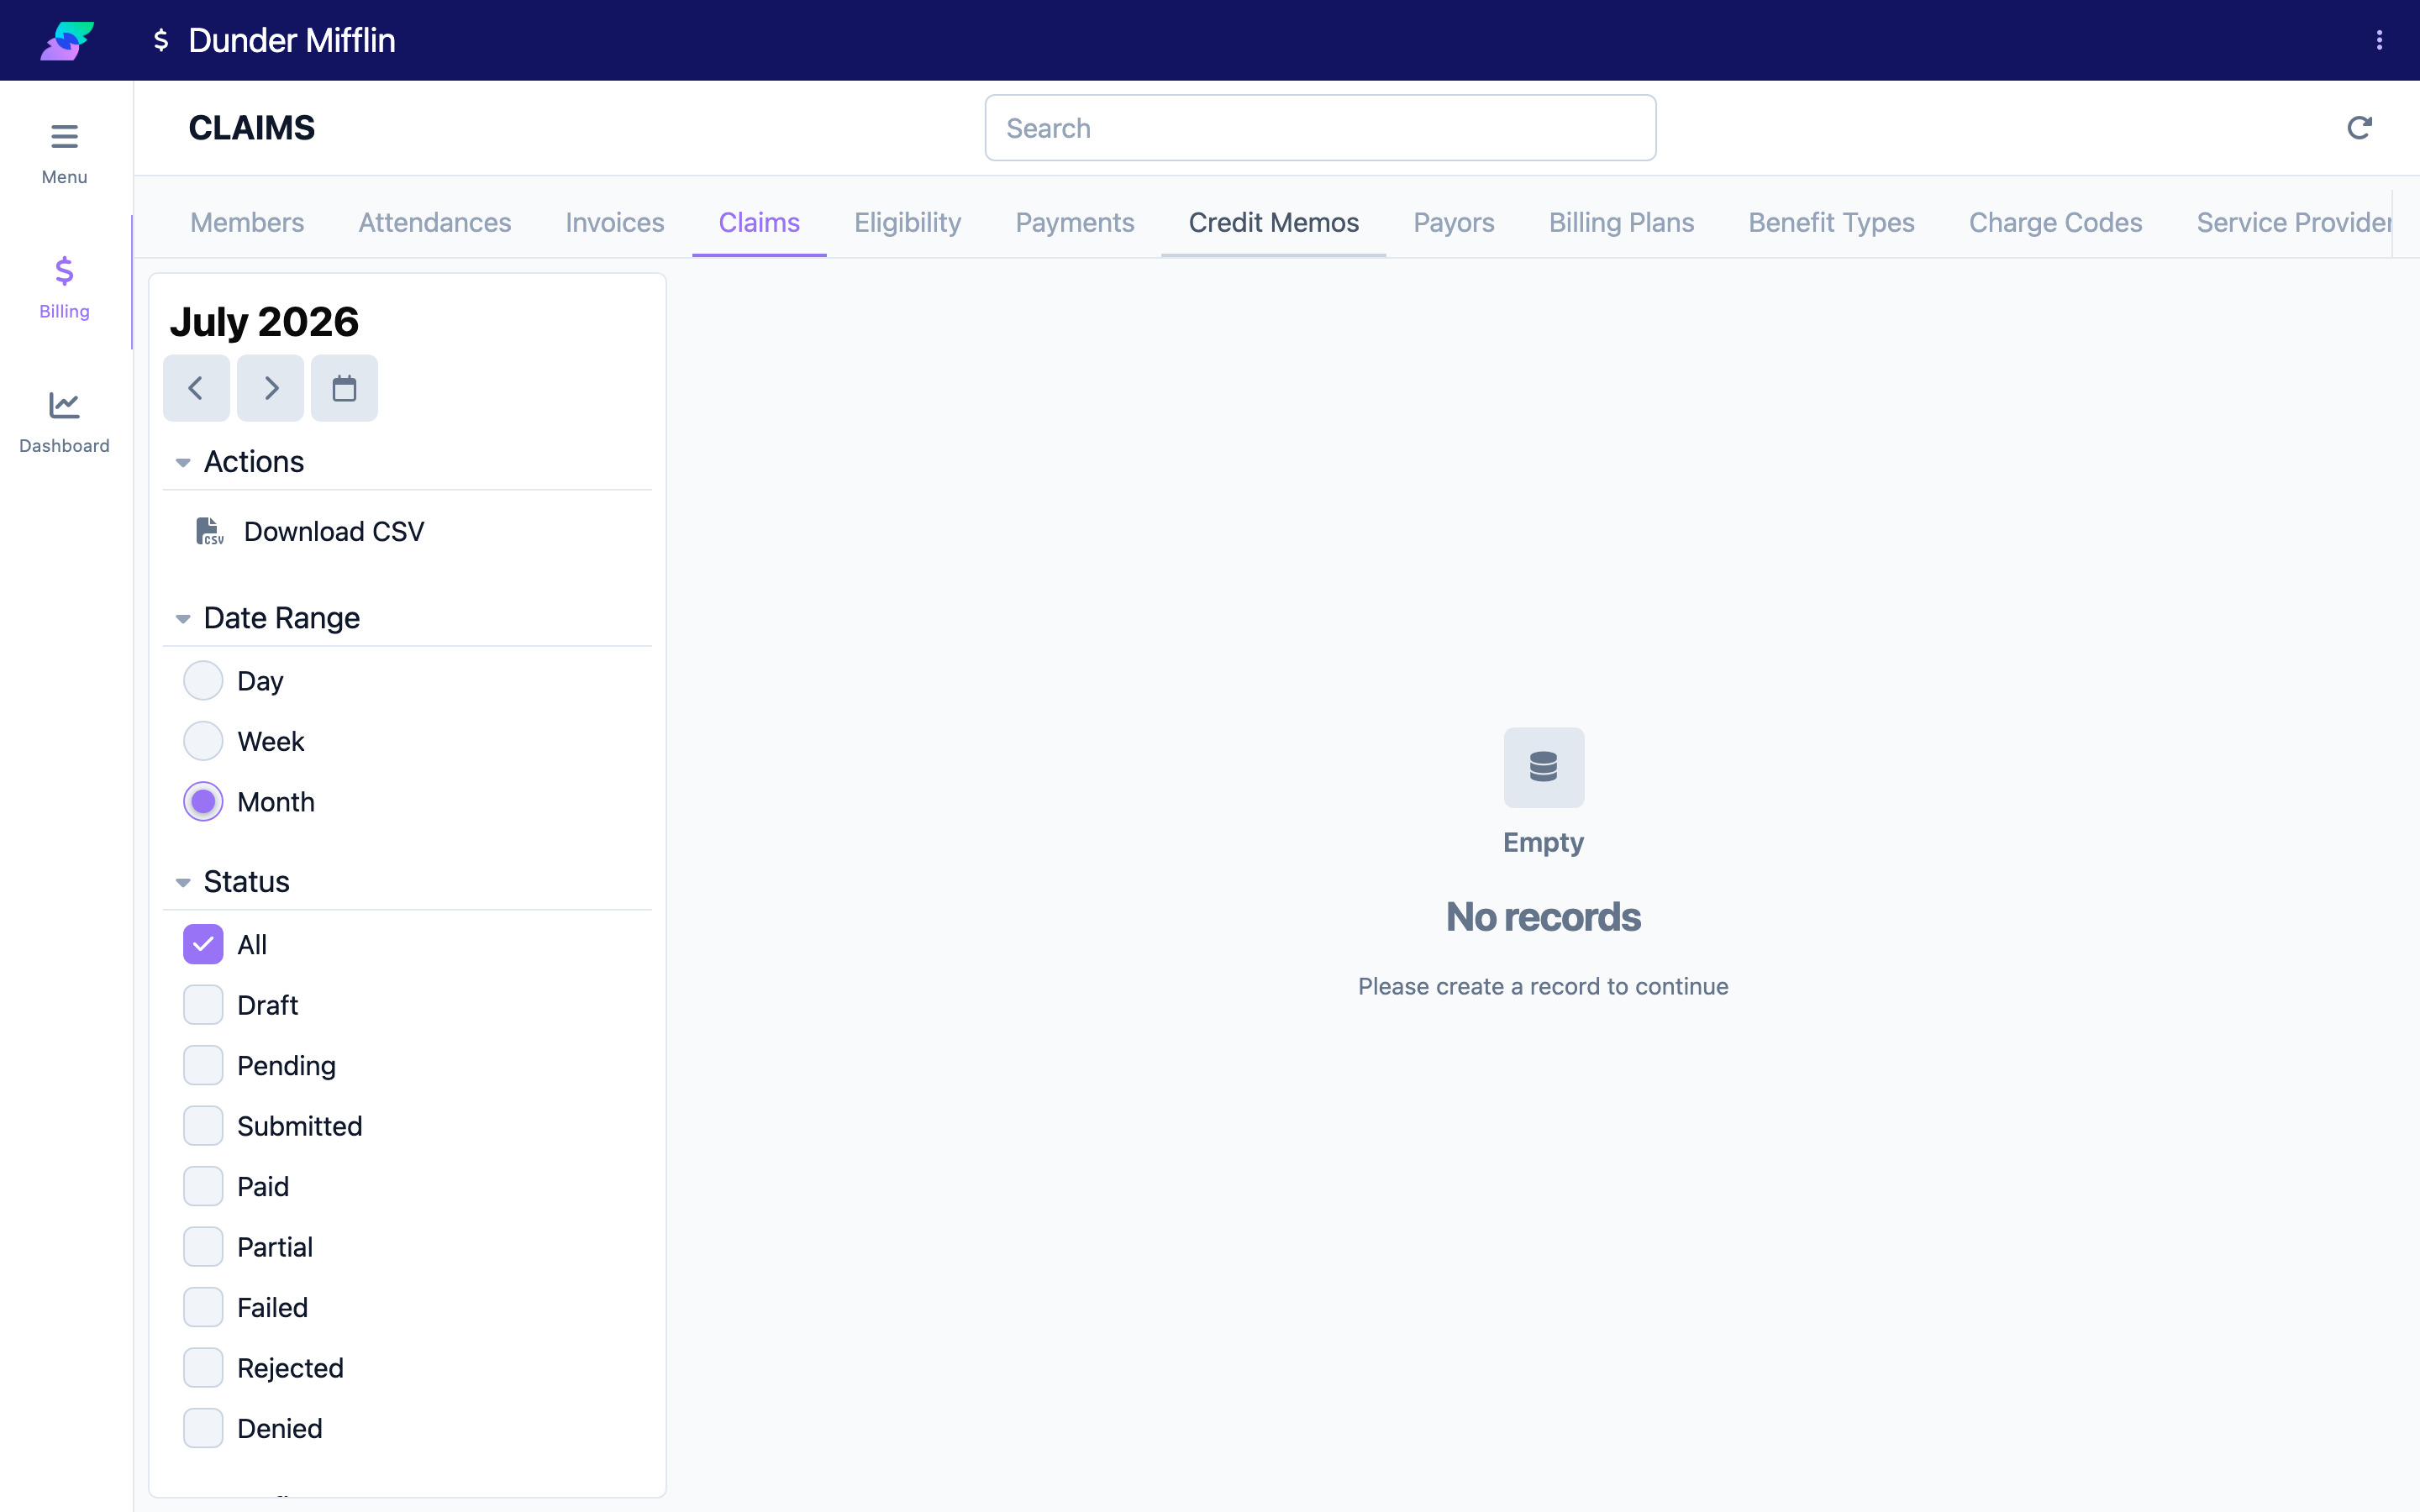This screenshot has height=1512, width=2420.
Task: Select the Claims tab
Action: [759, 222]
